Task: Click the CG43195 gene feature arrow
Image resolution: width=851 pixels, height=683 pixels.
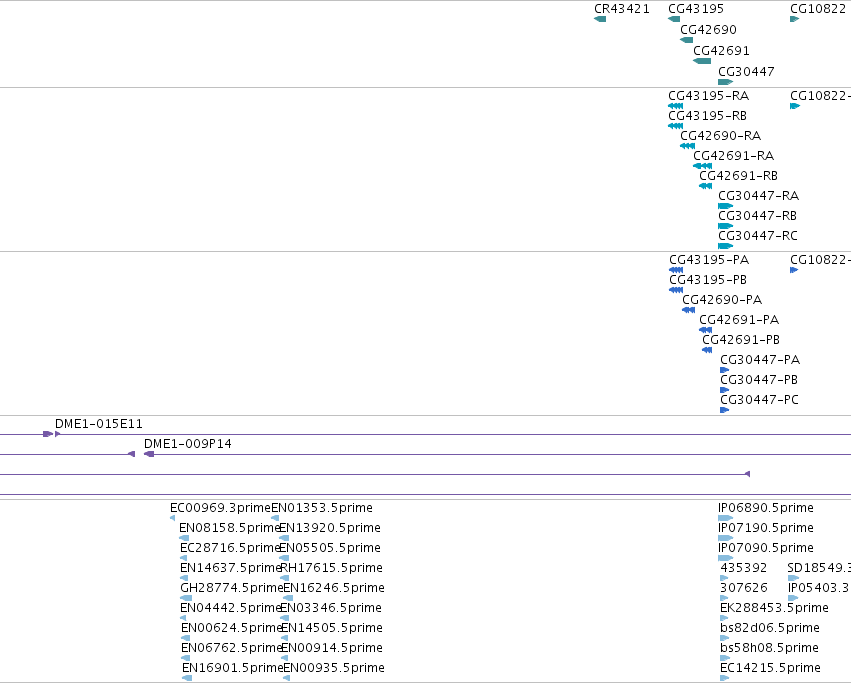Action: point(674,19)
